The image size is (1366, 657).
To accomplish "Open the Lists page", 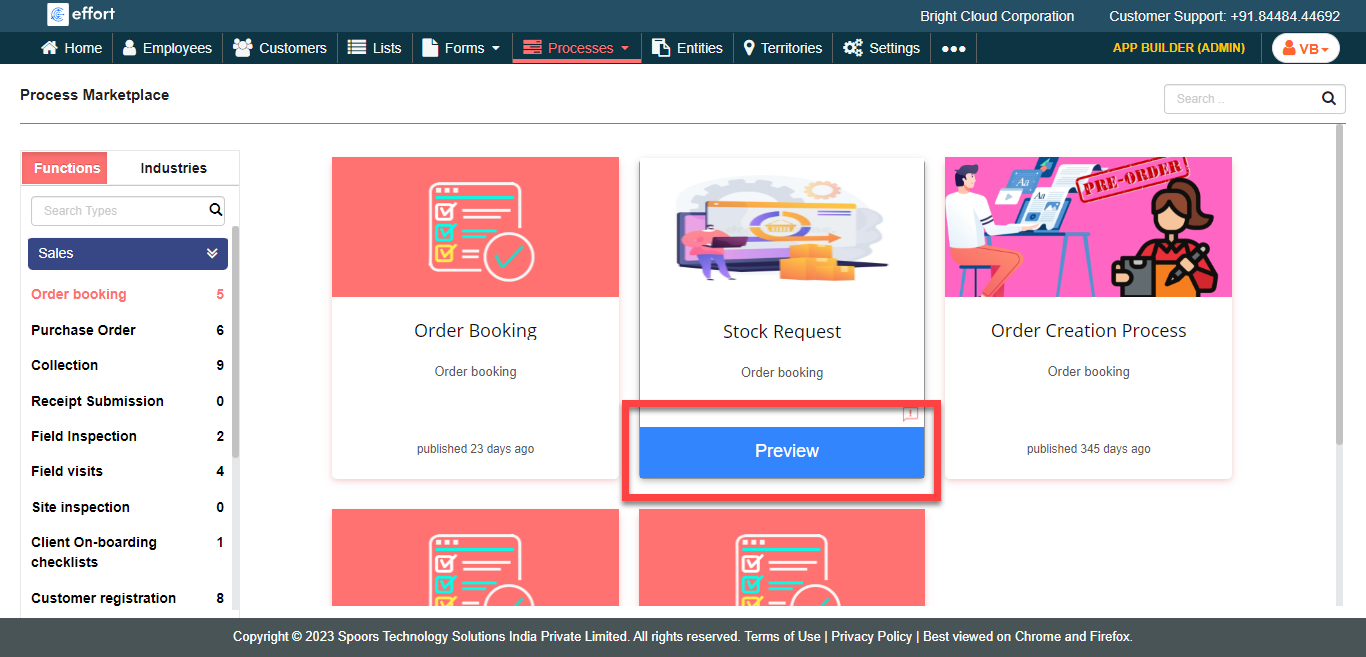I will click(x=375, y=48).
